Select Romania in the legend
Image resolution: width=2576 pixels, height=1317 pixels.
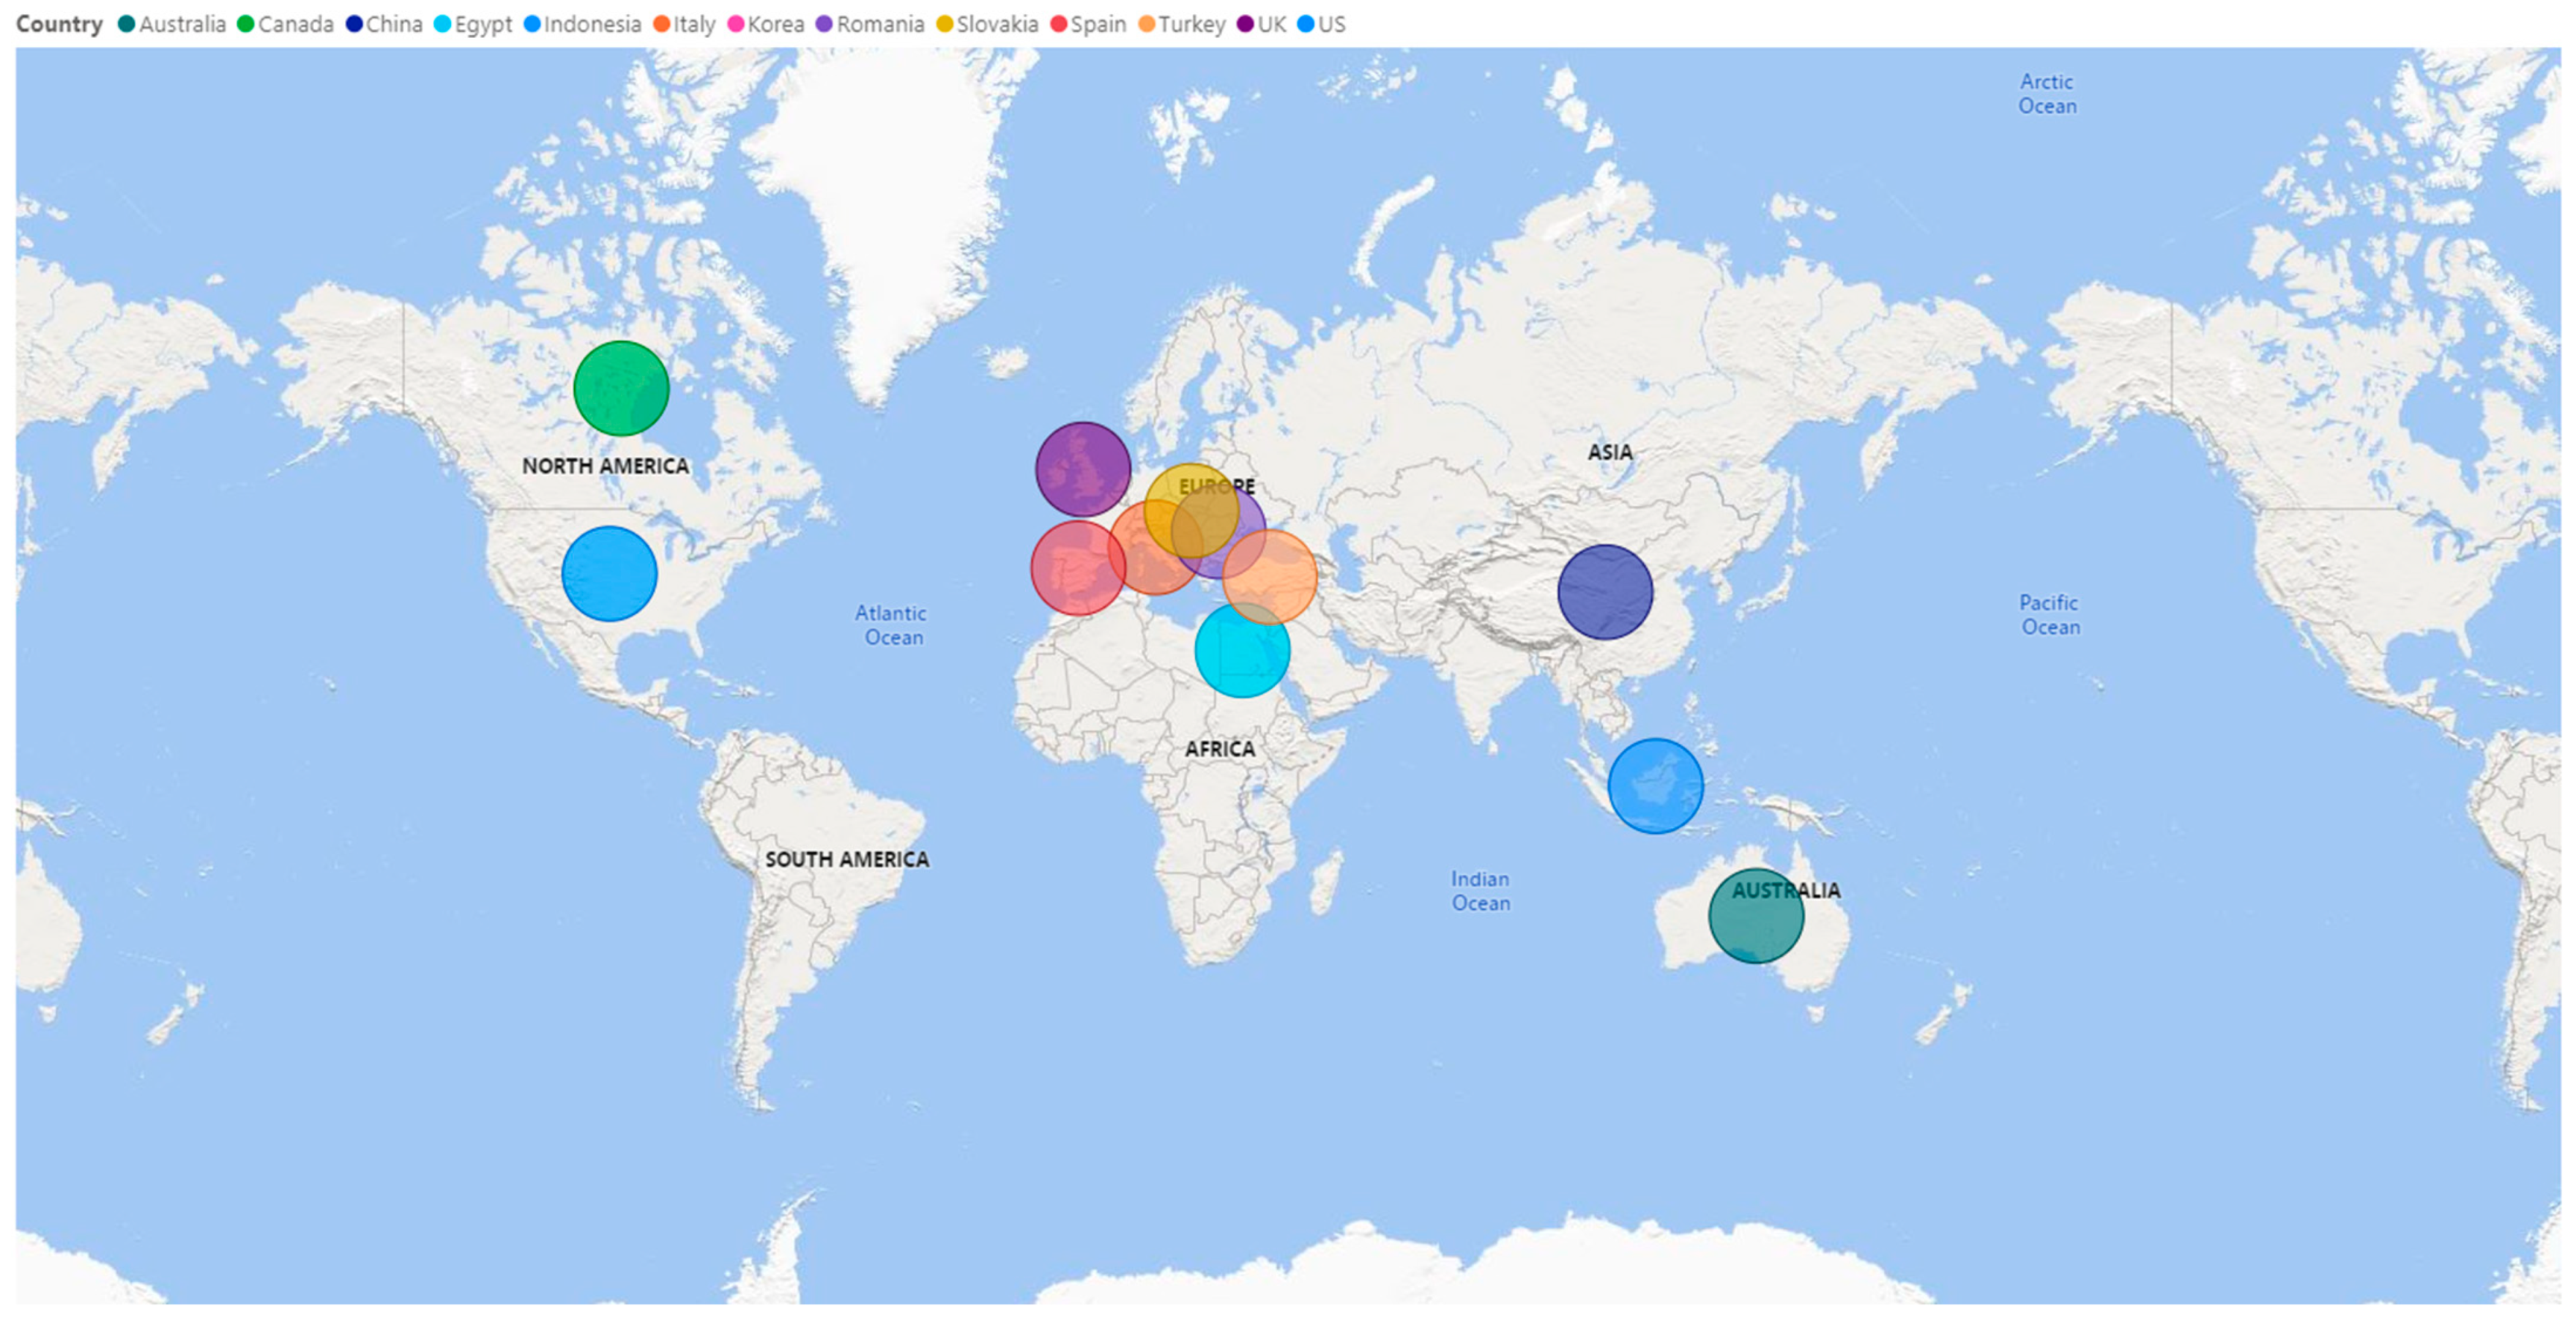point(880,24)
